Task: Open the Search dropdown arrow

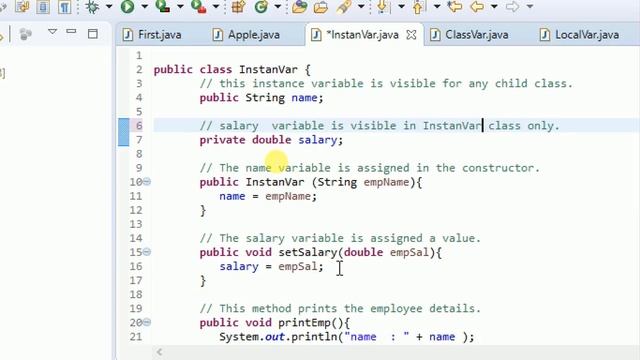Action: [x=361, y=7]
